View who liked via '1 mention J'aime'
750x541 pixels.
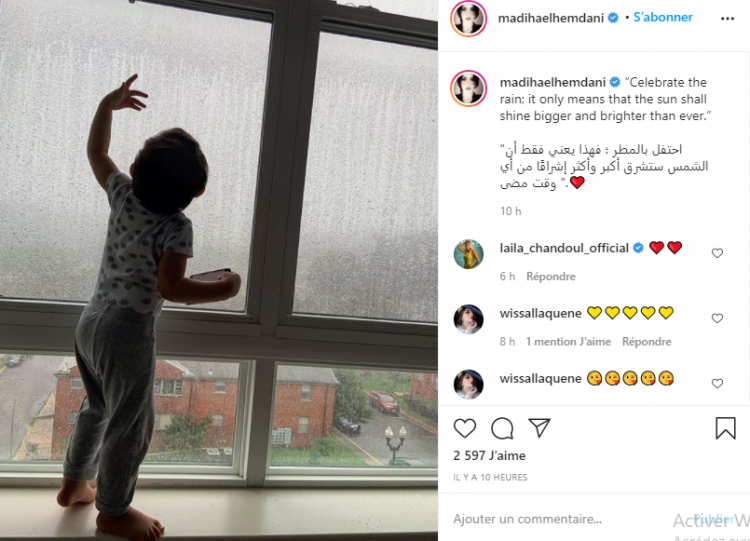coord(568,342)
